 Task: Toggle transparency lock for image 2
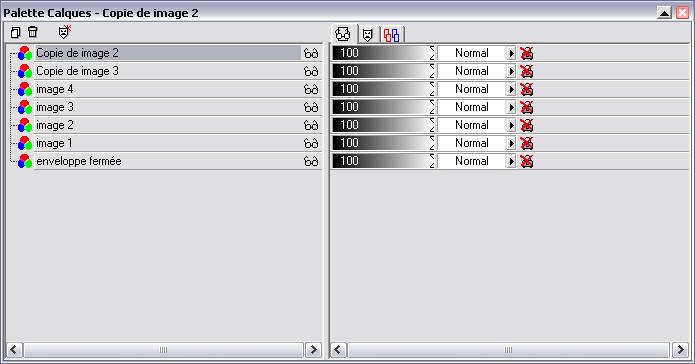pyautogui.click(x=527, y=125)
